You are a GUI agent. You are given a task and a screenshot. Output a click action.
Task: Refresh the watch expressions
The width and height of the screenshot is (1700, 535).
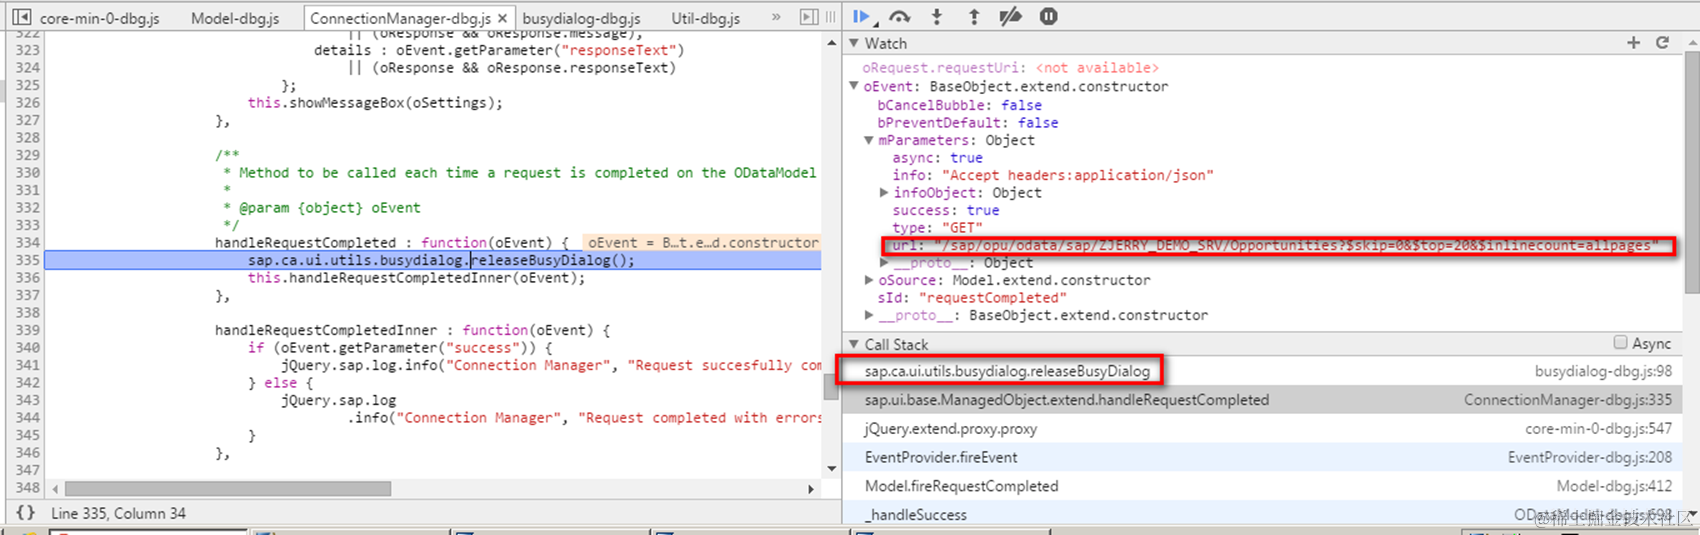point(1662,43)
